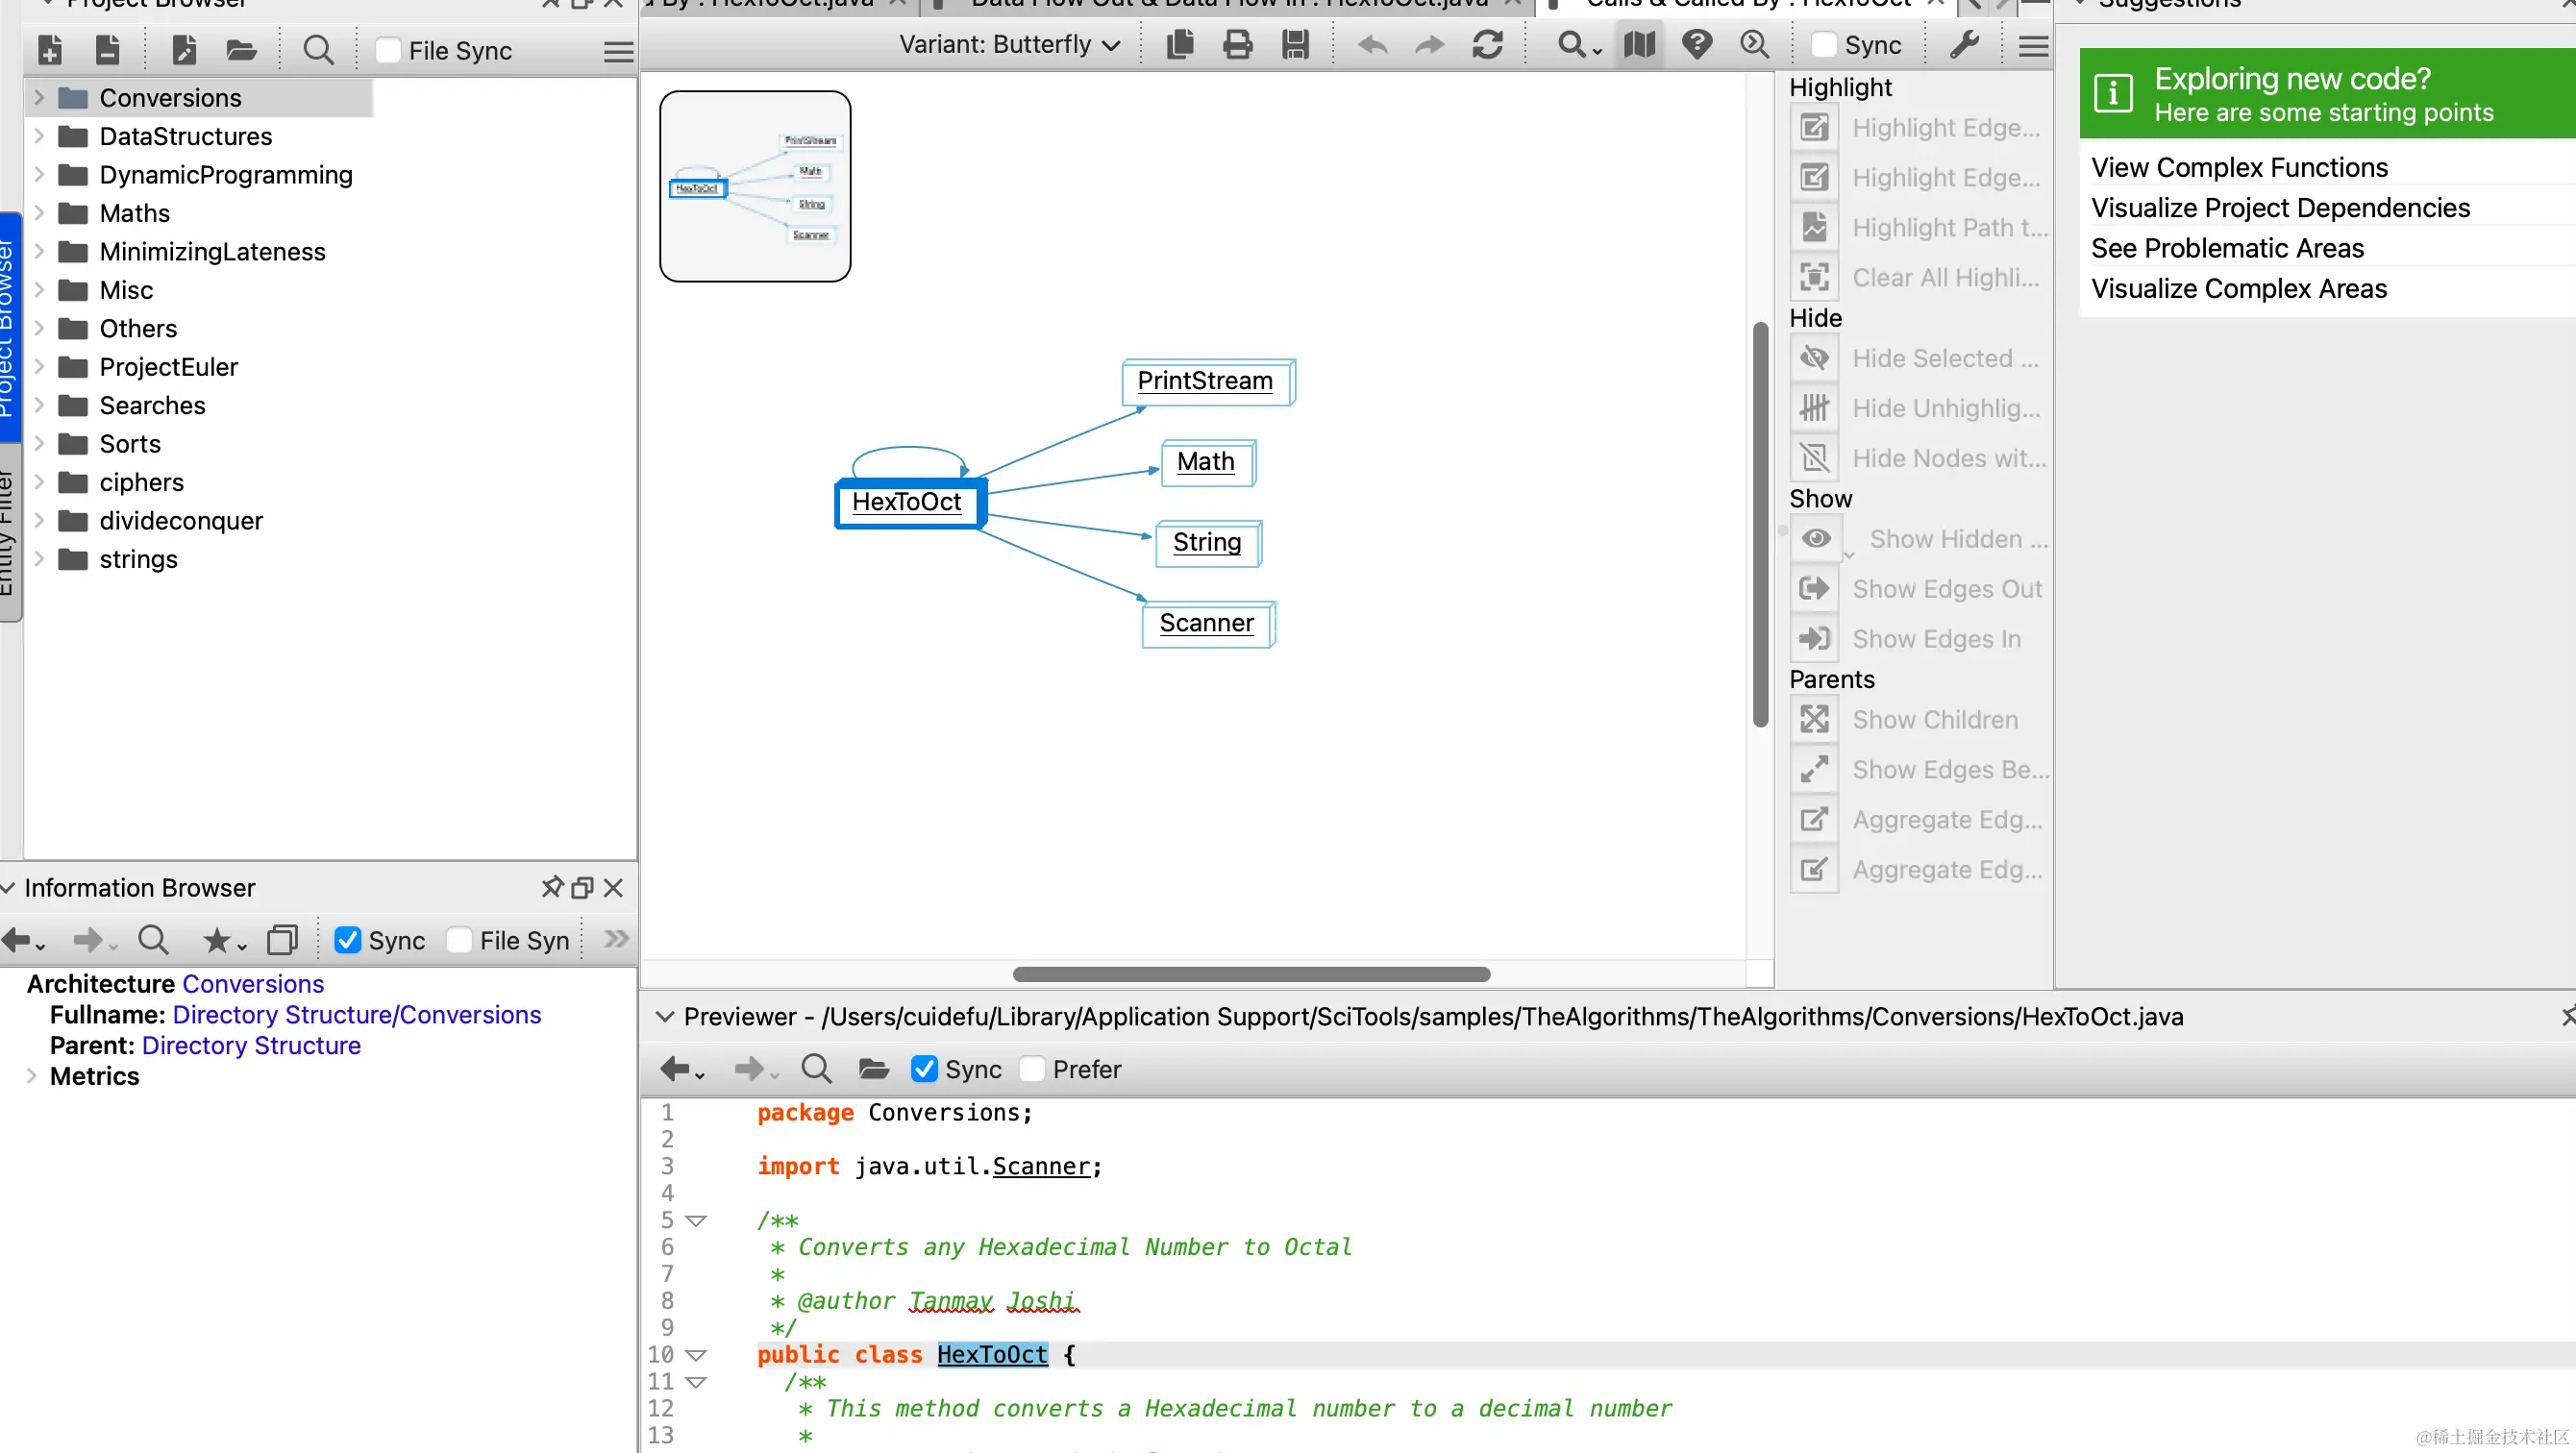Image resolution: width=2576 pixels, height=1453 pixels.
Task: Click the open folder icon in Project Browser toolbar
Action: click(241, 49)
